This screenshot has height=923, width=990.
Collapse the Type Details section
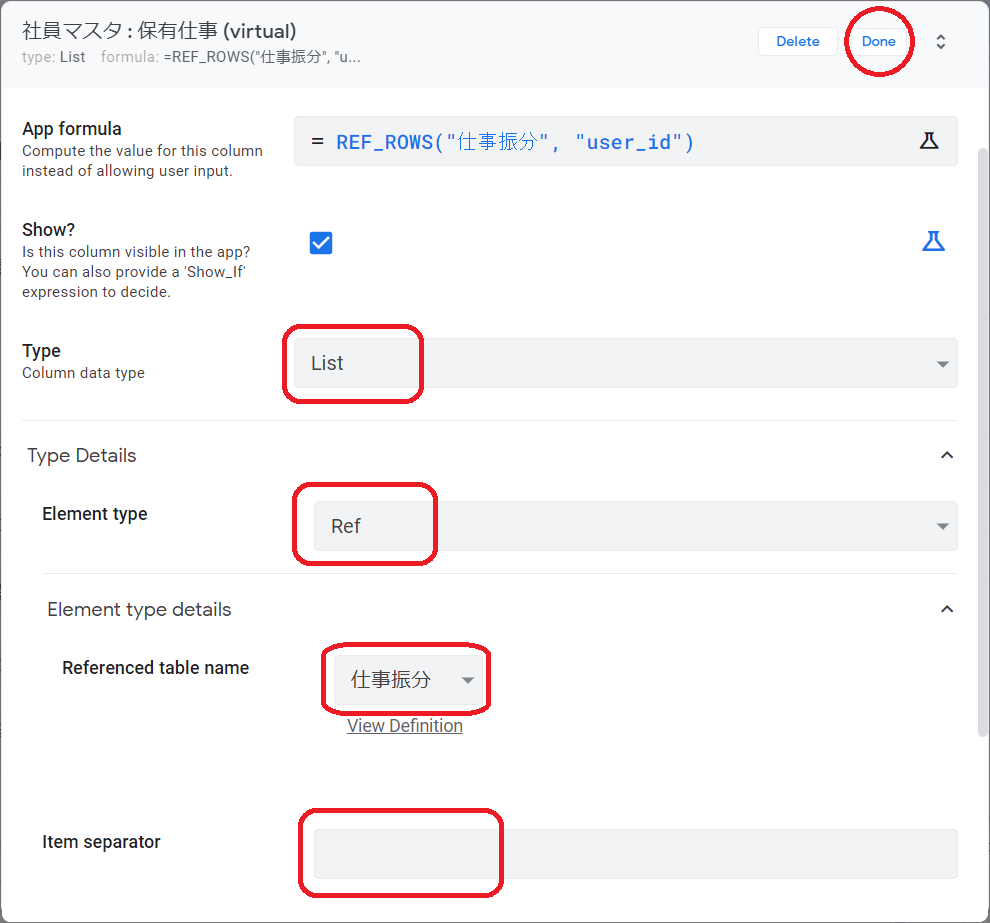tap(947, 454)
